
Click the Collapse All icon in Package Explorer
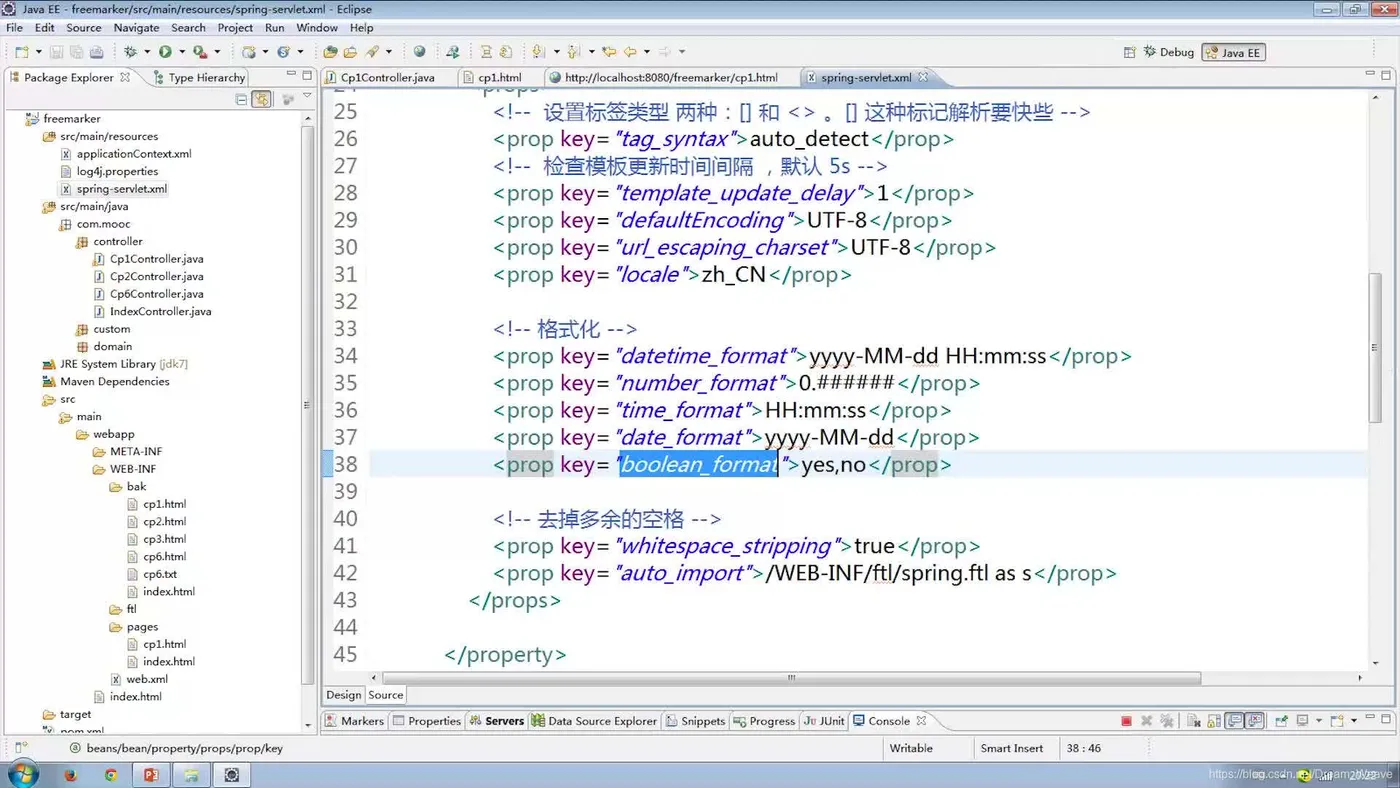coord(241,99)
